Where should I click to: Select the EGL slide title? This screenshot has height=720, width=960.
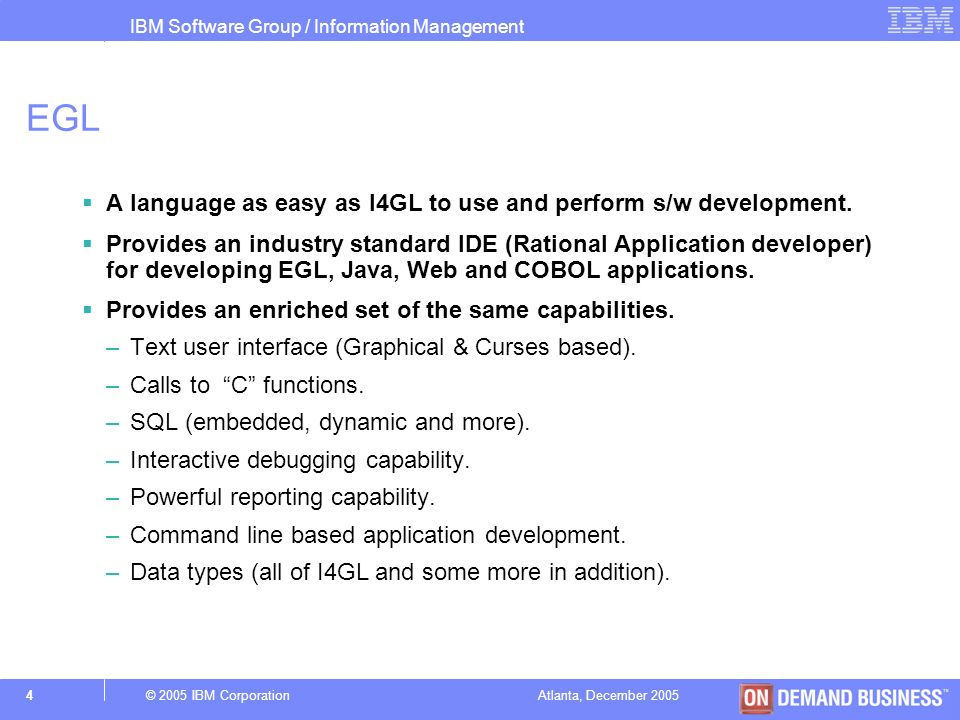(x=62, y=118)
